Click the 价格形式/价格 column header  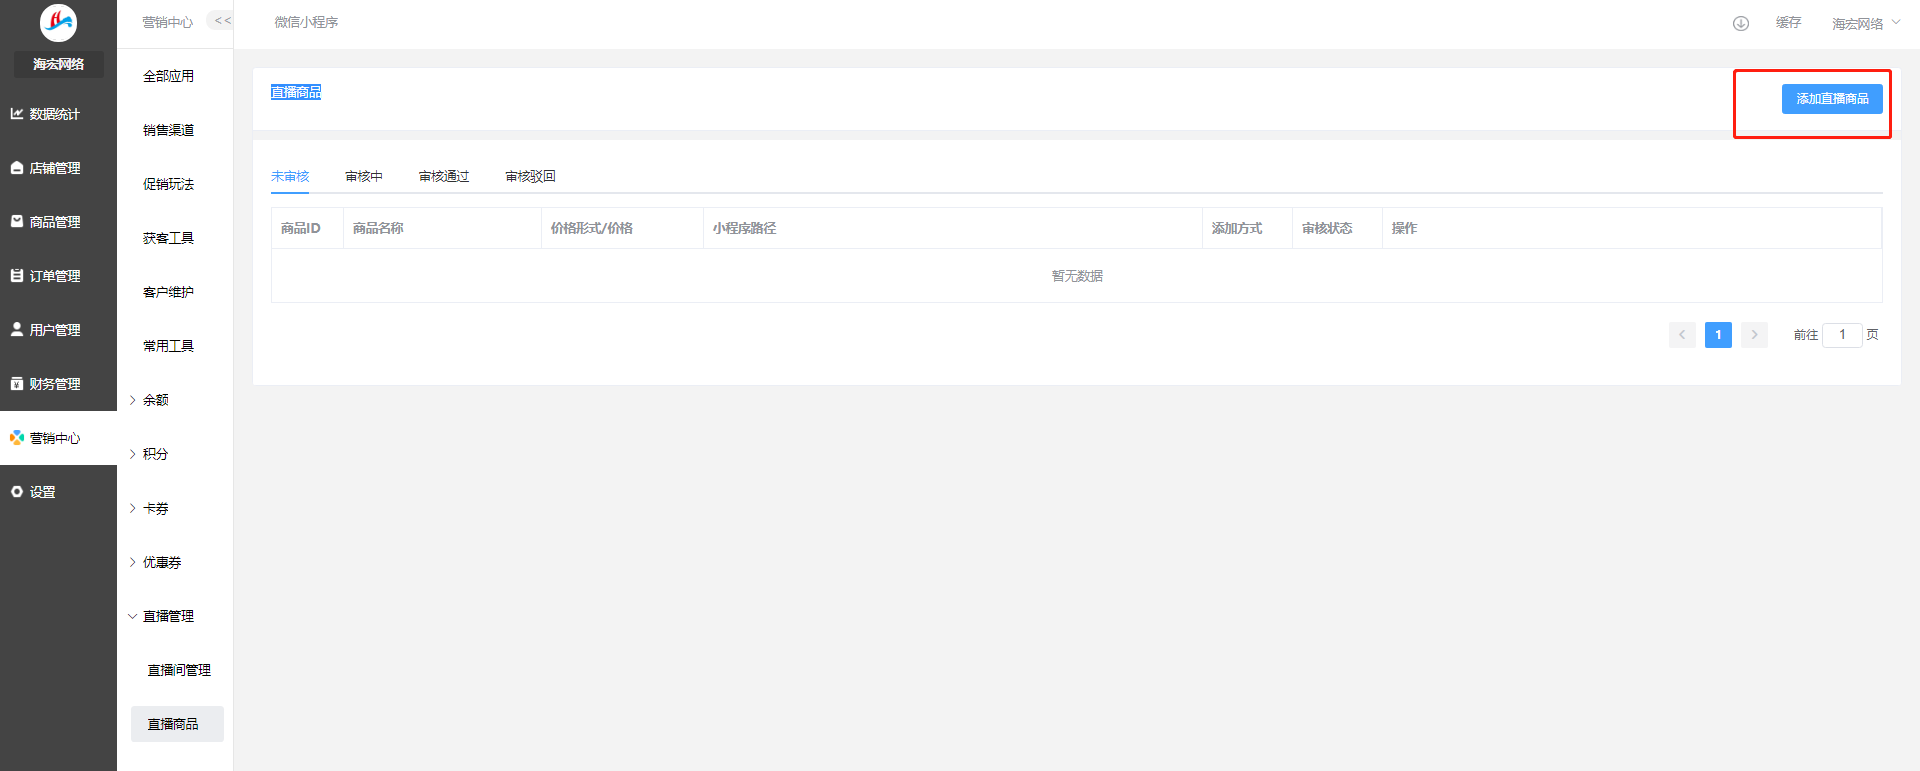[622, 228]
